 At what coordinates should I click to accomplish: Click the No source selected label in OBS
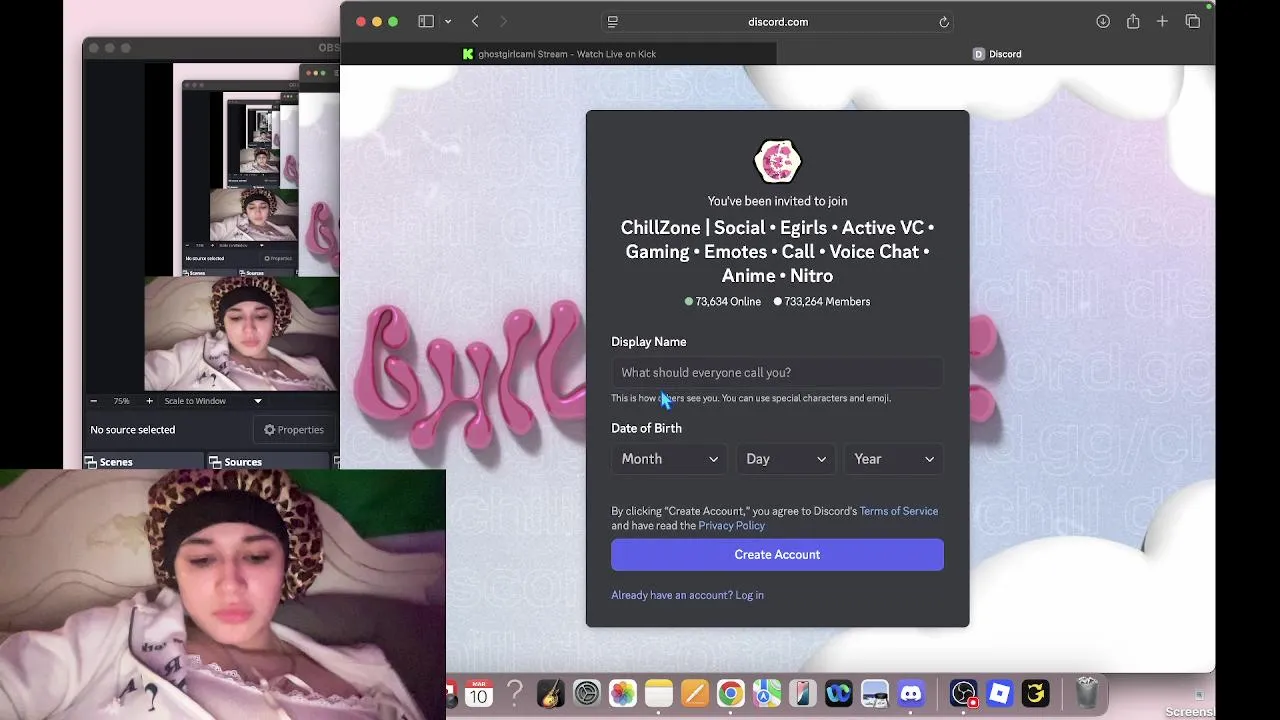(133, 430)
